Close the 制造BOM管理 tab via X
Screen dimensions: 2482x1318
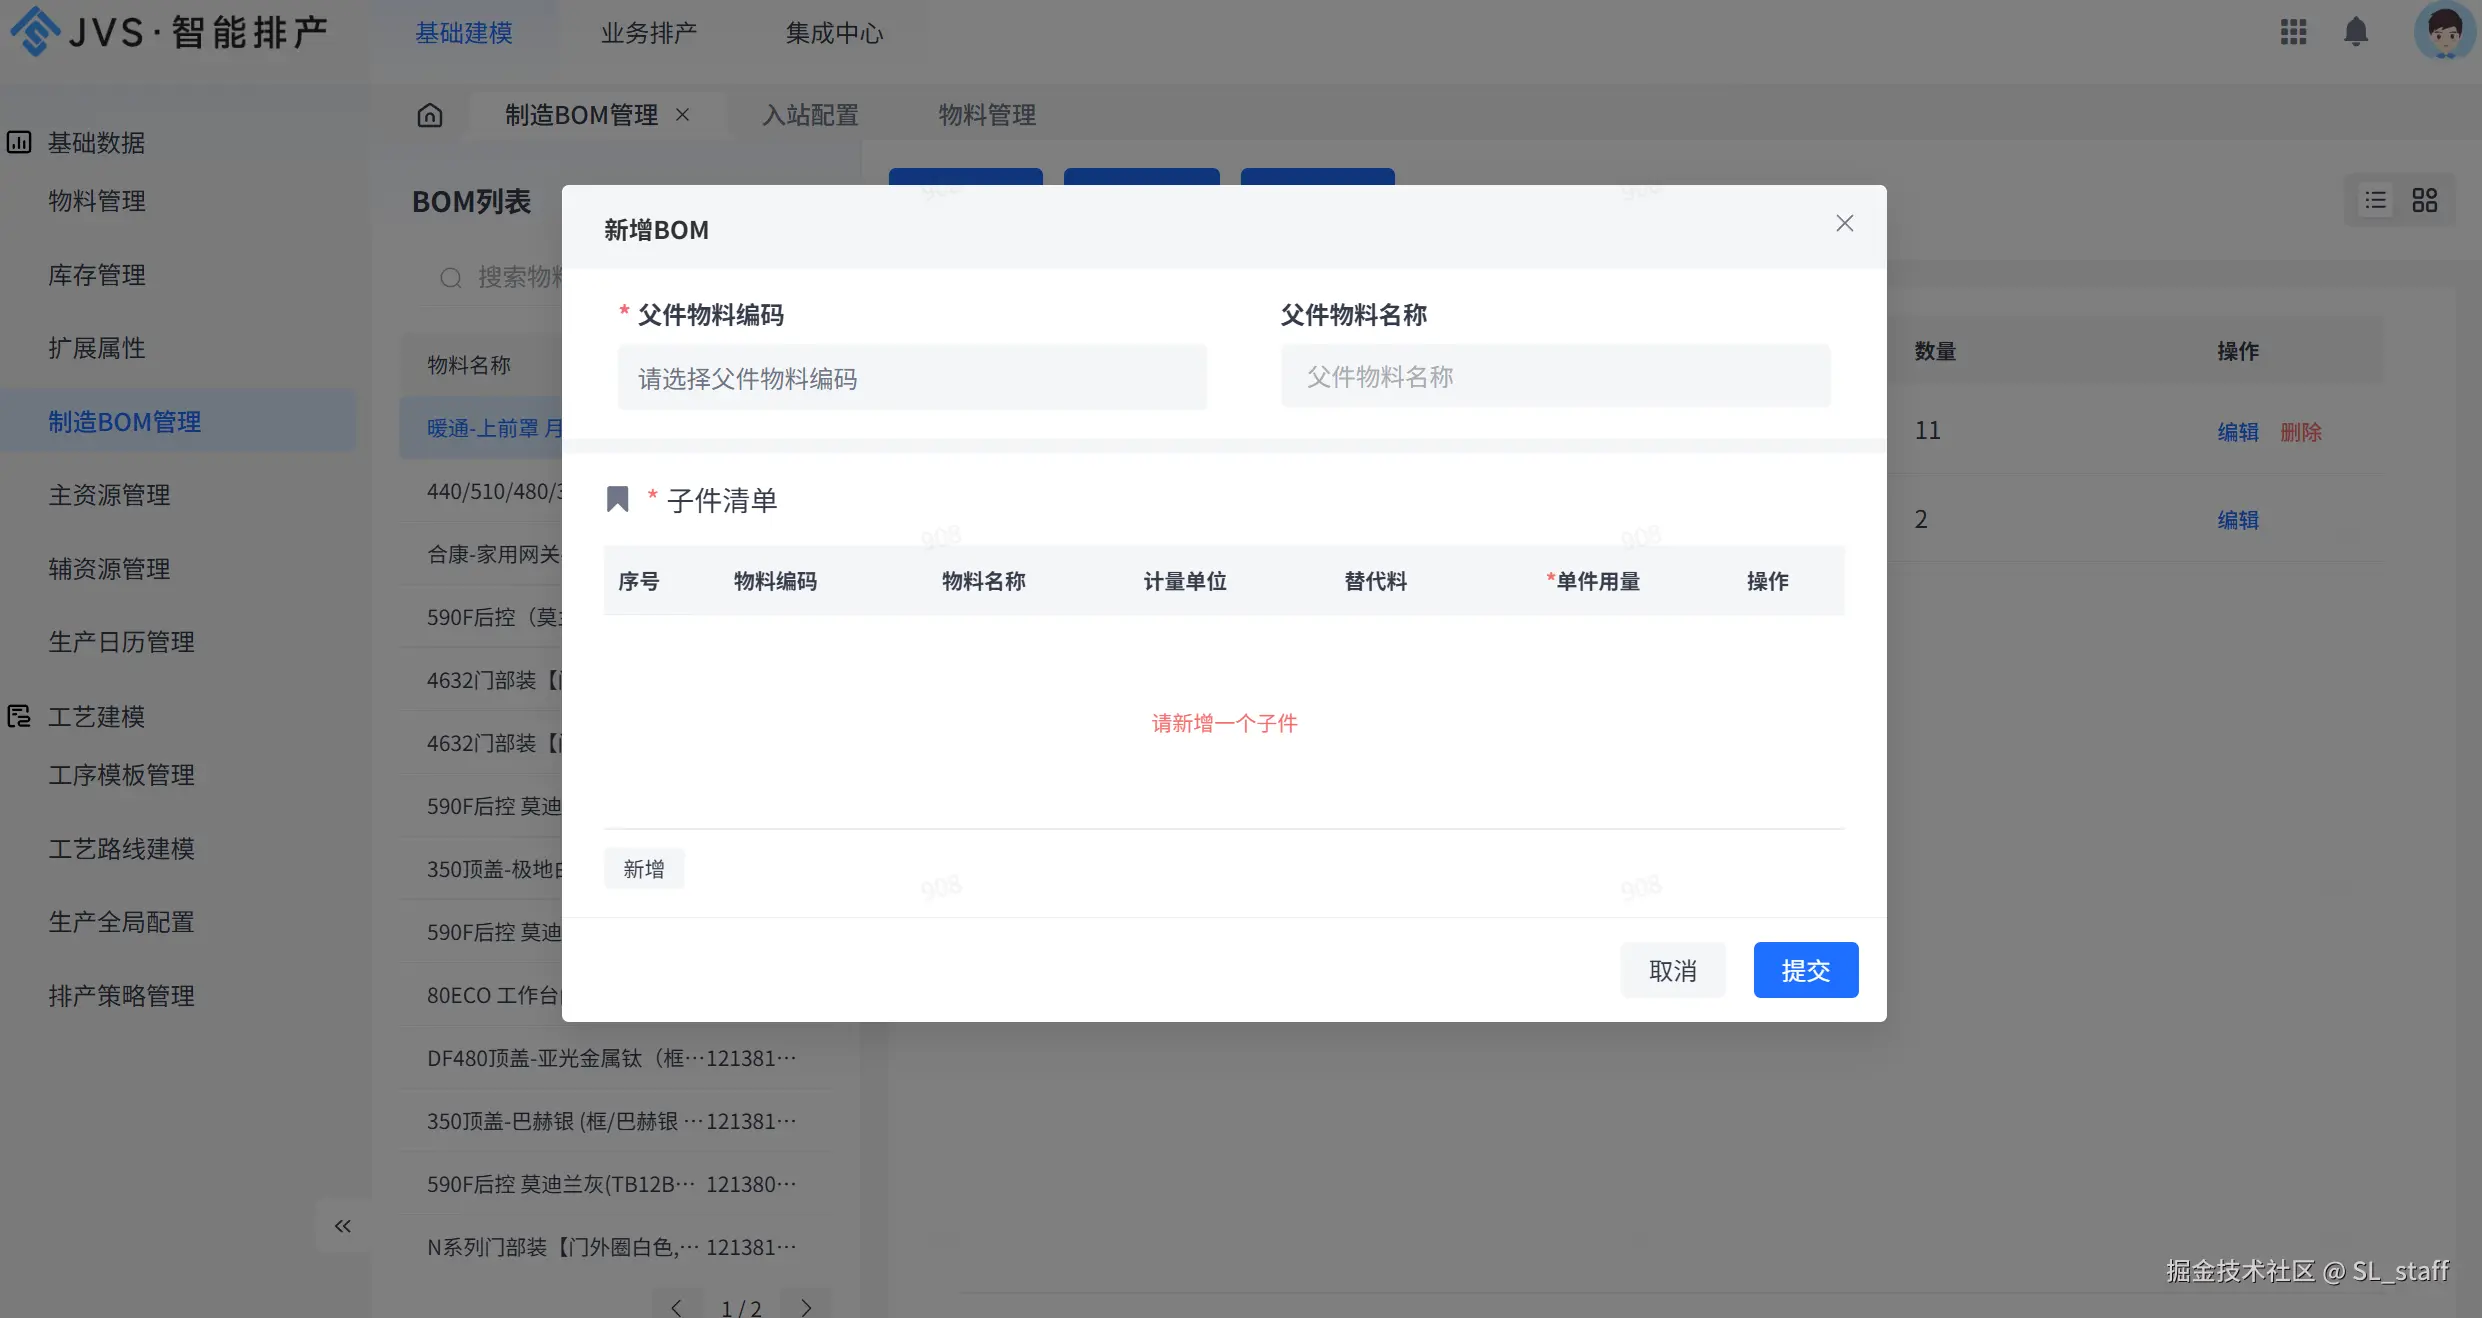[x=683, y=115]
